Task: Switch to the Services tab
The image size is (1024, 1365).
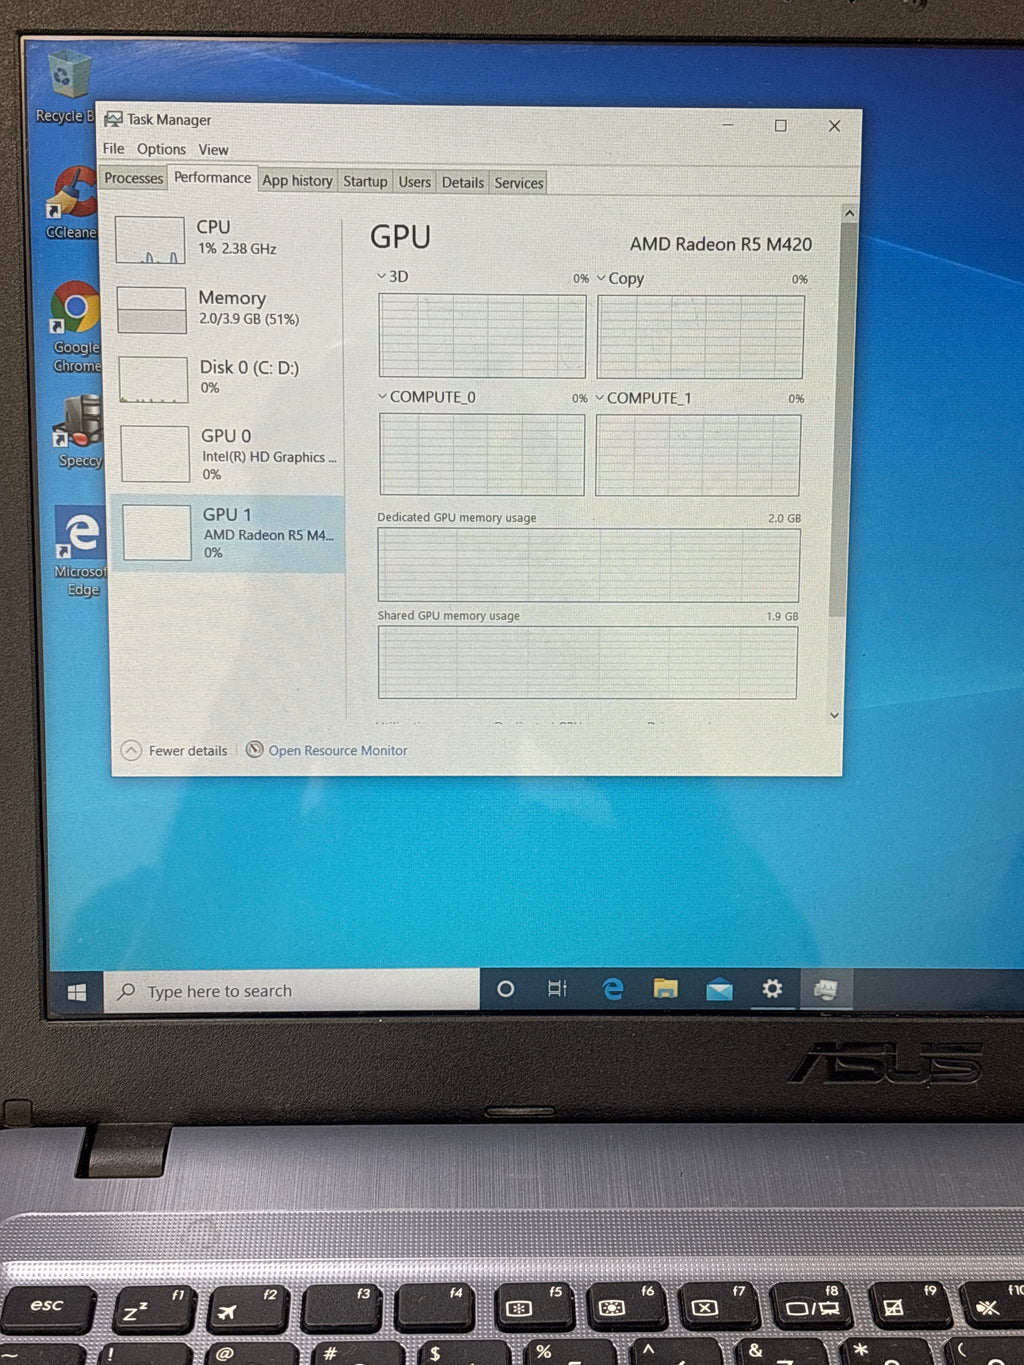Action: click(518, 183)
